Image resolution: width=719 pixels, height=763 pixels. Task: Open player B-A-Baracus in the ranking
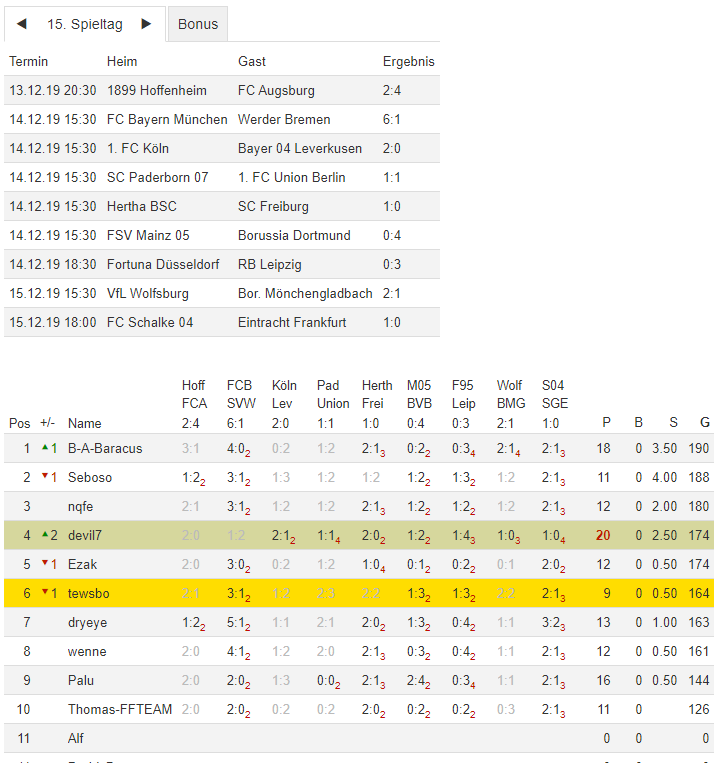tap(105, 448)
